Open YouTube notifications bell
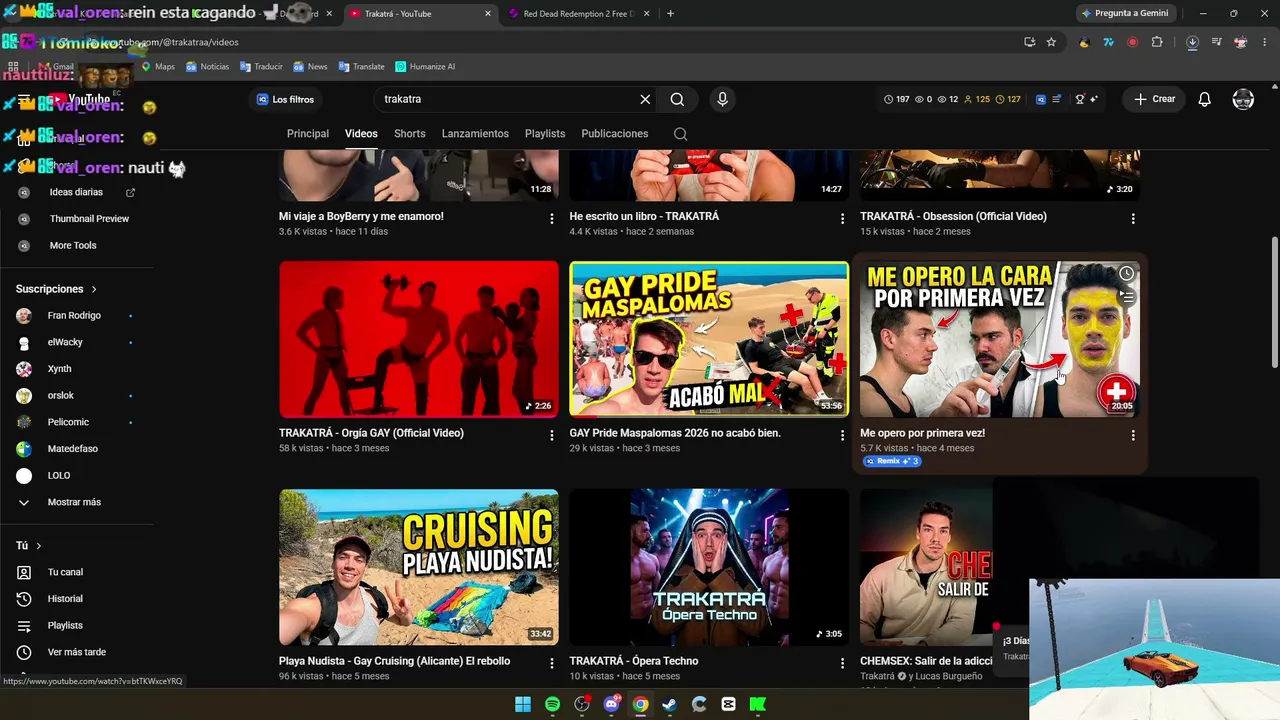The image size is (1280, 720). [1205, 99]
